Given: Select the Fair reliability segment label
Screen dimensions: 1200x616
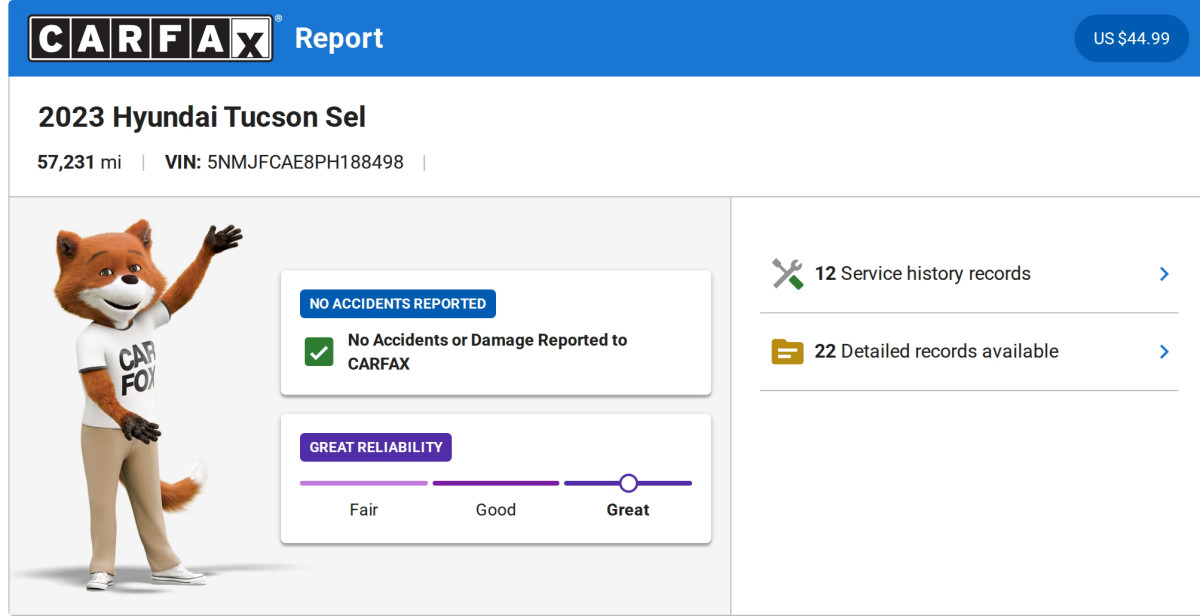Looking at the screenshot, I should [x=364, y=510].
